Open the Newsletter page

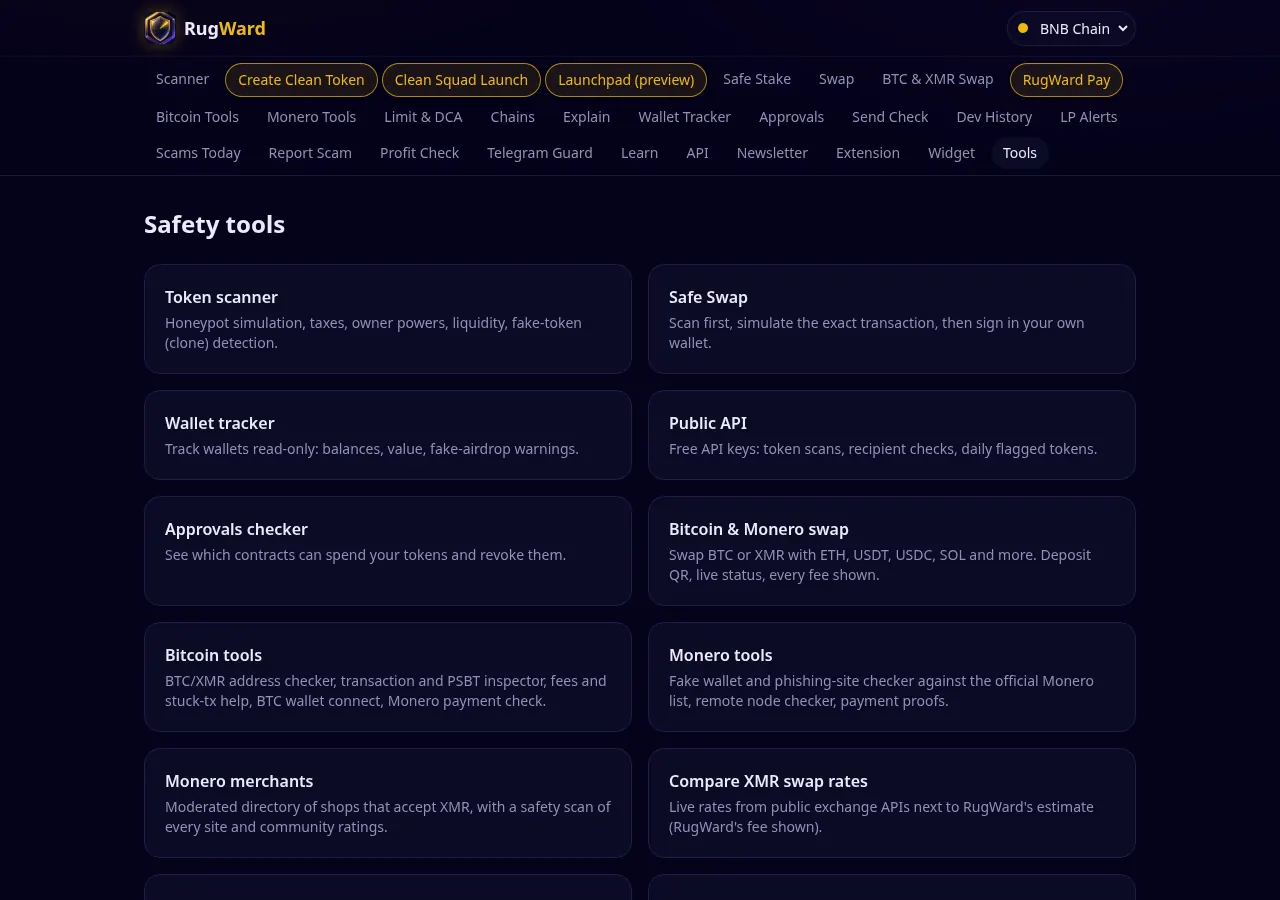(772, 153)
